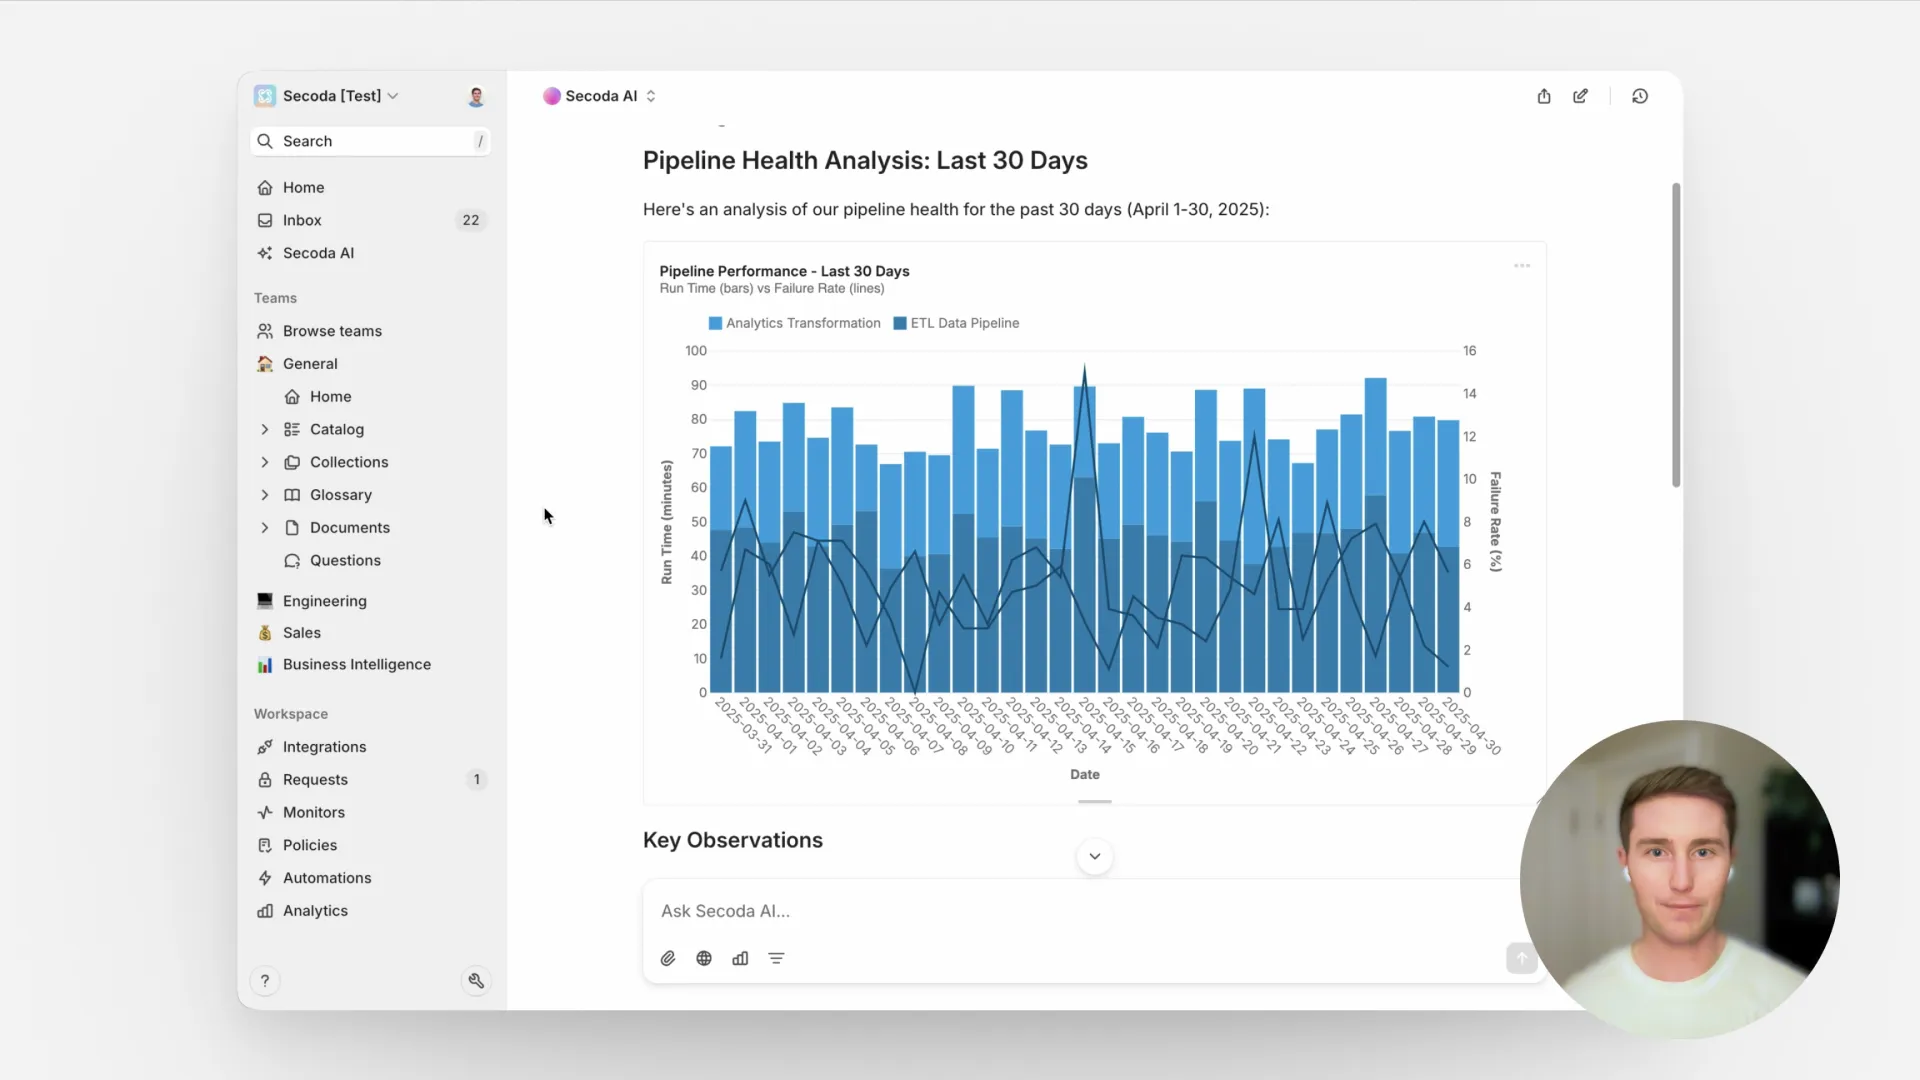Click the share icon in top toolbar
The height and width of the screenshot is (1080, 1920).
click(x=1544, y=96)
